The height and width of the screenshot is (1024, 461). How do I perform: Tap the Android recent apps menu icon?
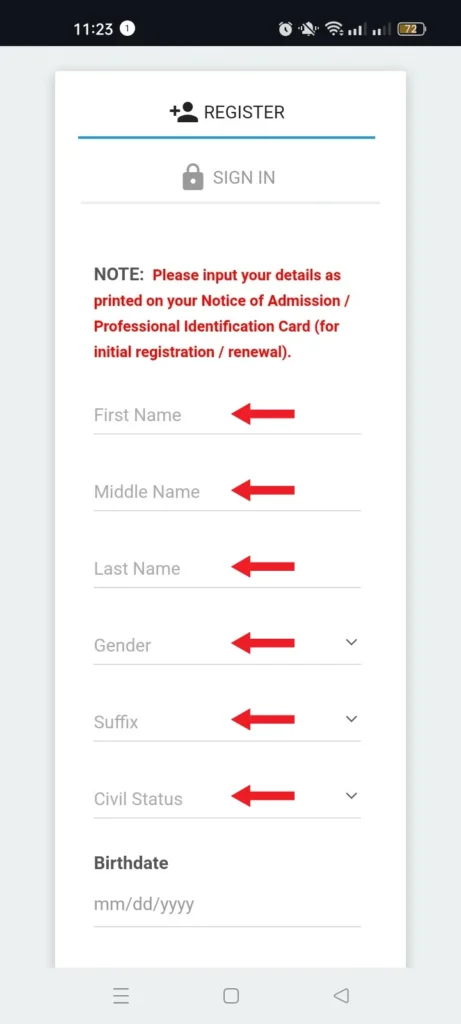(x=121, y=995)
